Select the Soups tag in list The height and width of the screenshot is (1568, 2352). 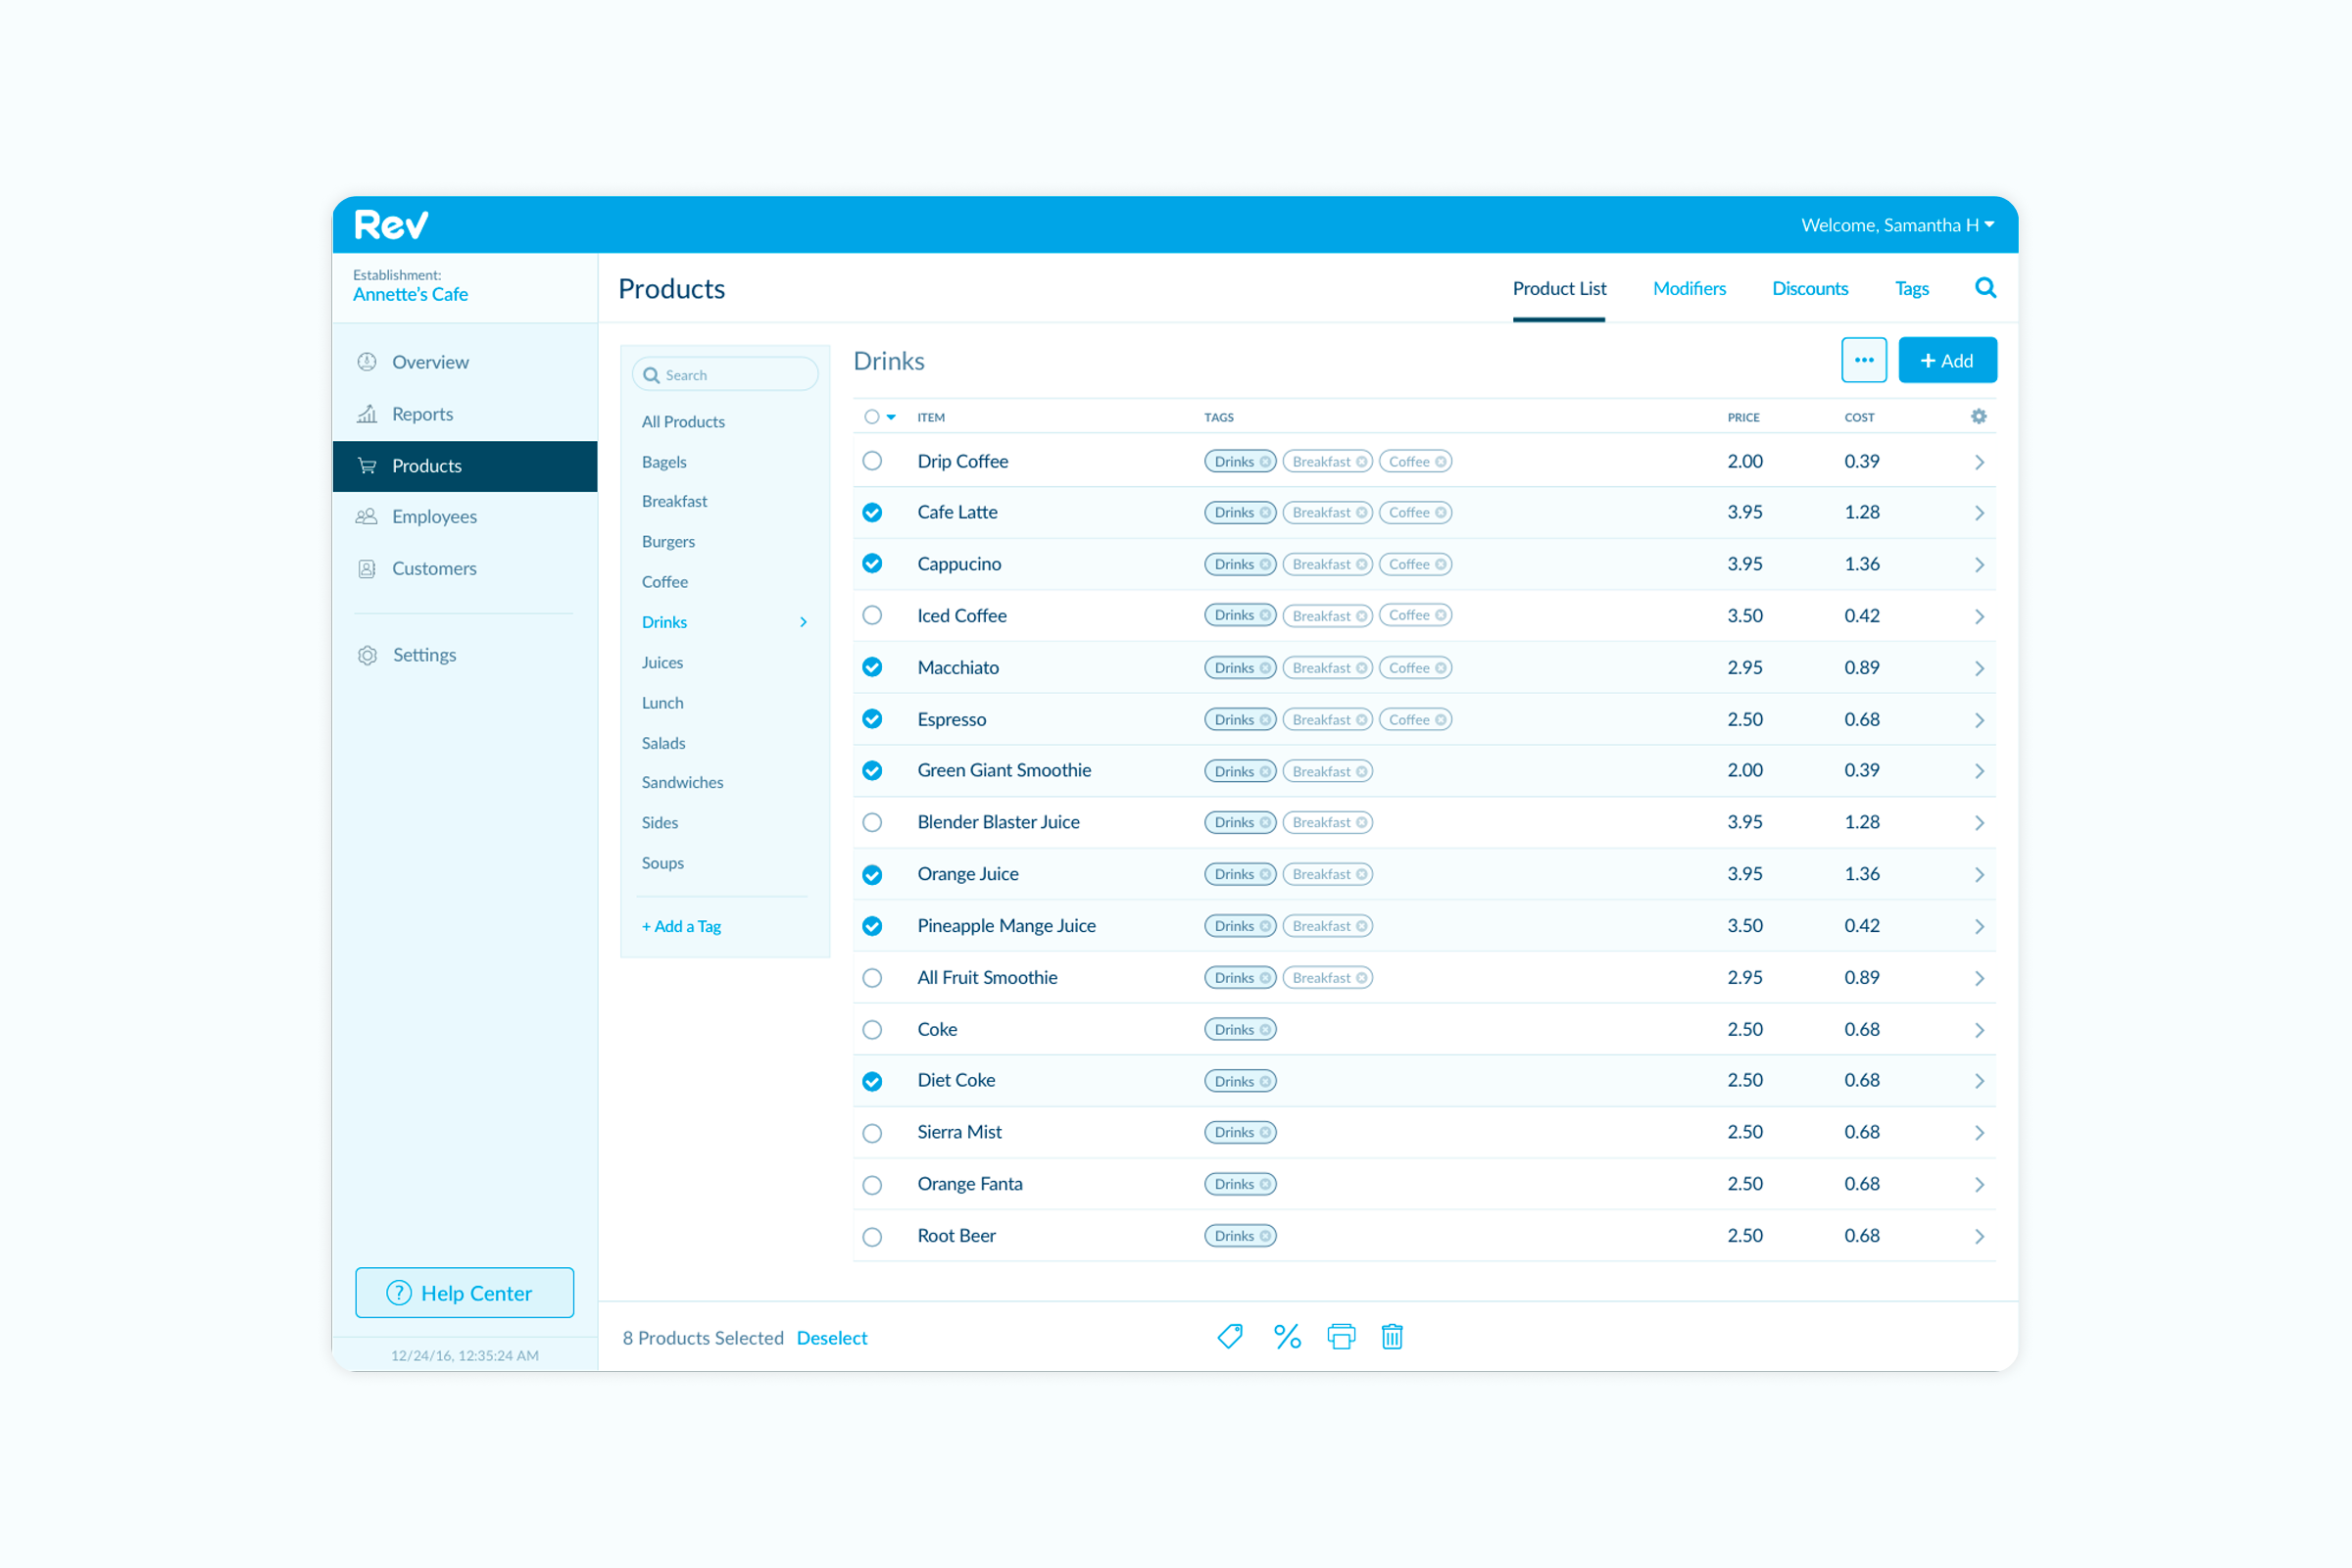click(x=662, y=862)
